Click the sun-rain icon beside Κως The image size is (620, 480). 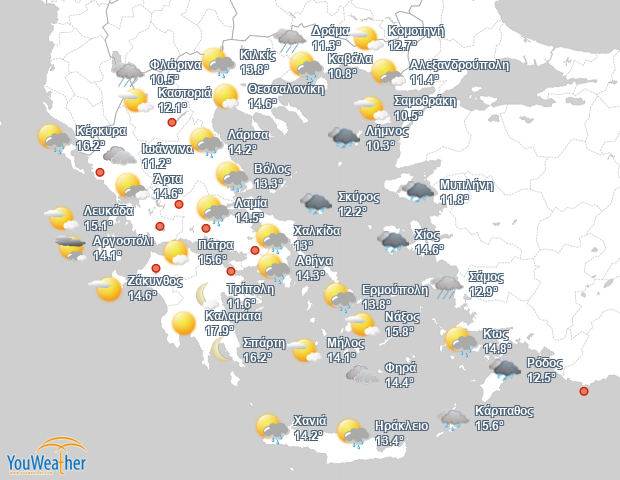461,342
